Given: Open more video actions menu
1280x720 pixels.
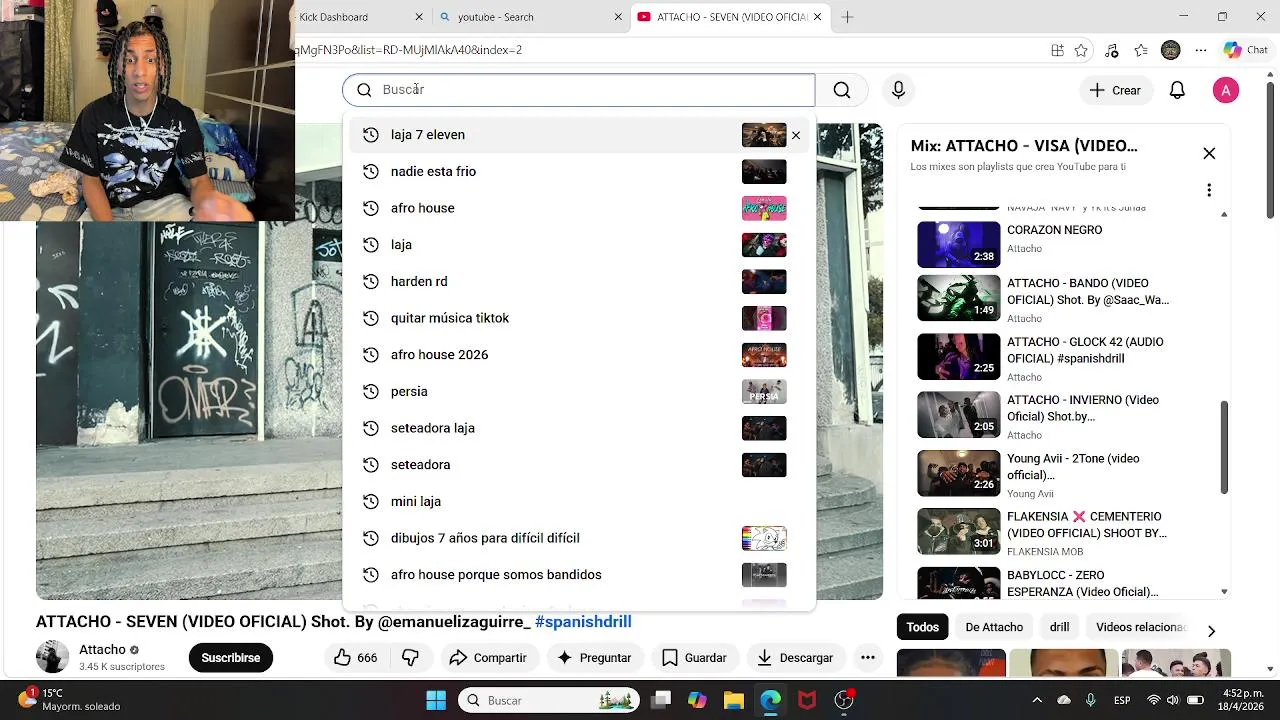Looking at the screenshot, I should [868, 657].
